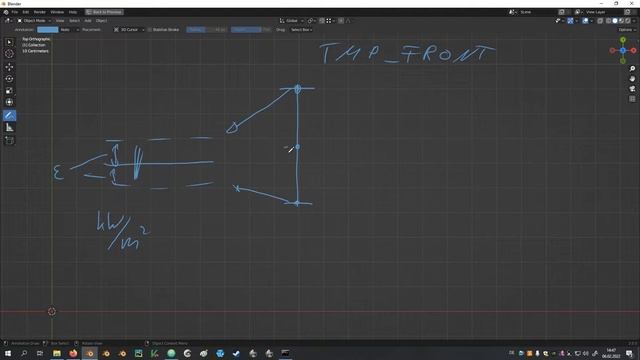Image resolution: width=640 pixels, height=360 pixels.
Task: Open 3D Cursor placement dropdown
Action: click(x=129, y=30)
